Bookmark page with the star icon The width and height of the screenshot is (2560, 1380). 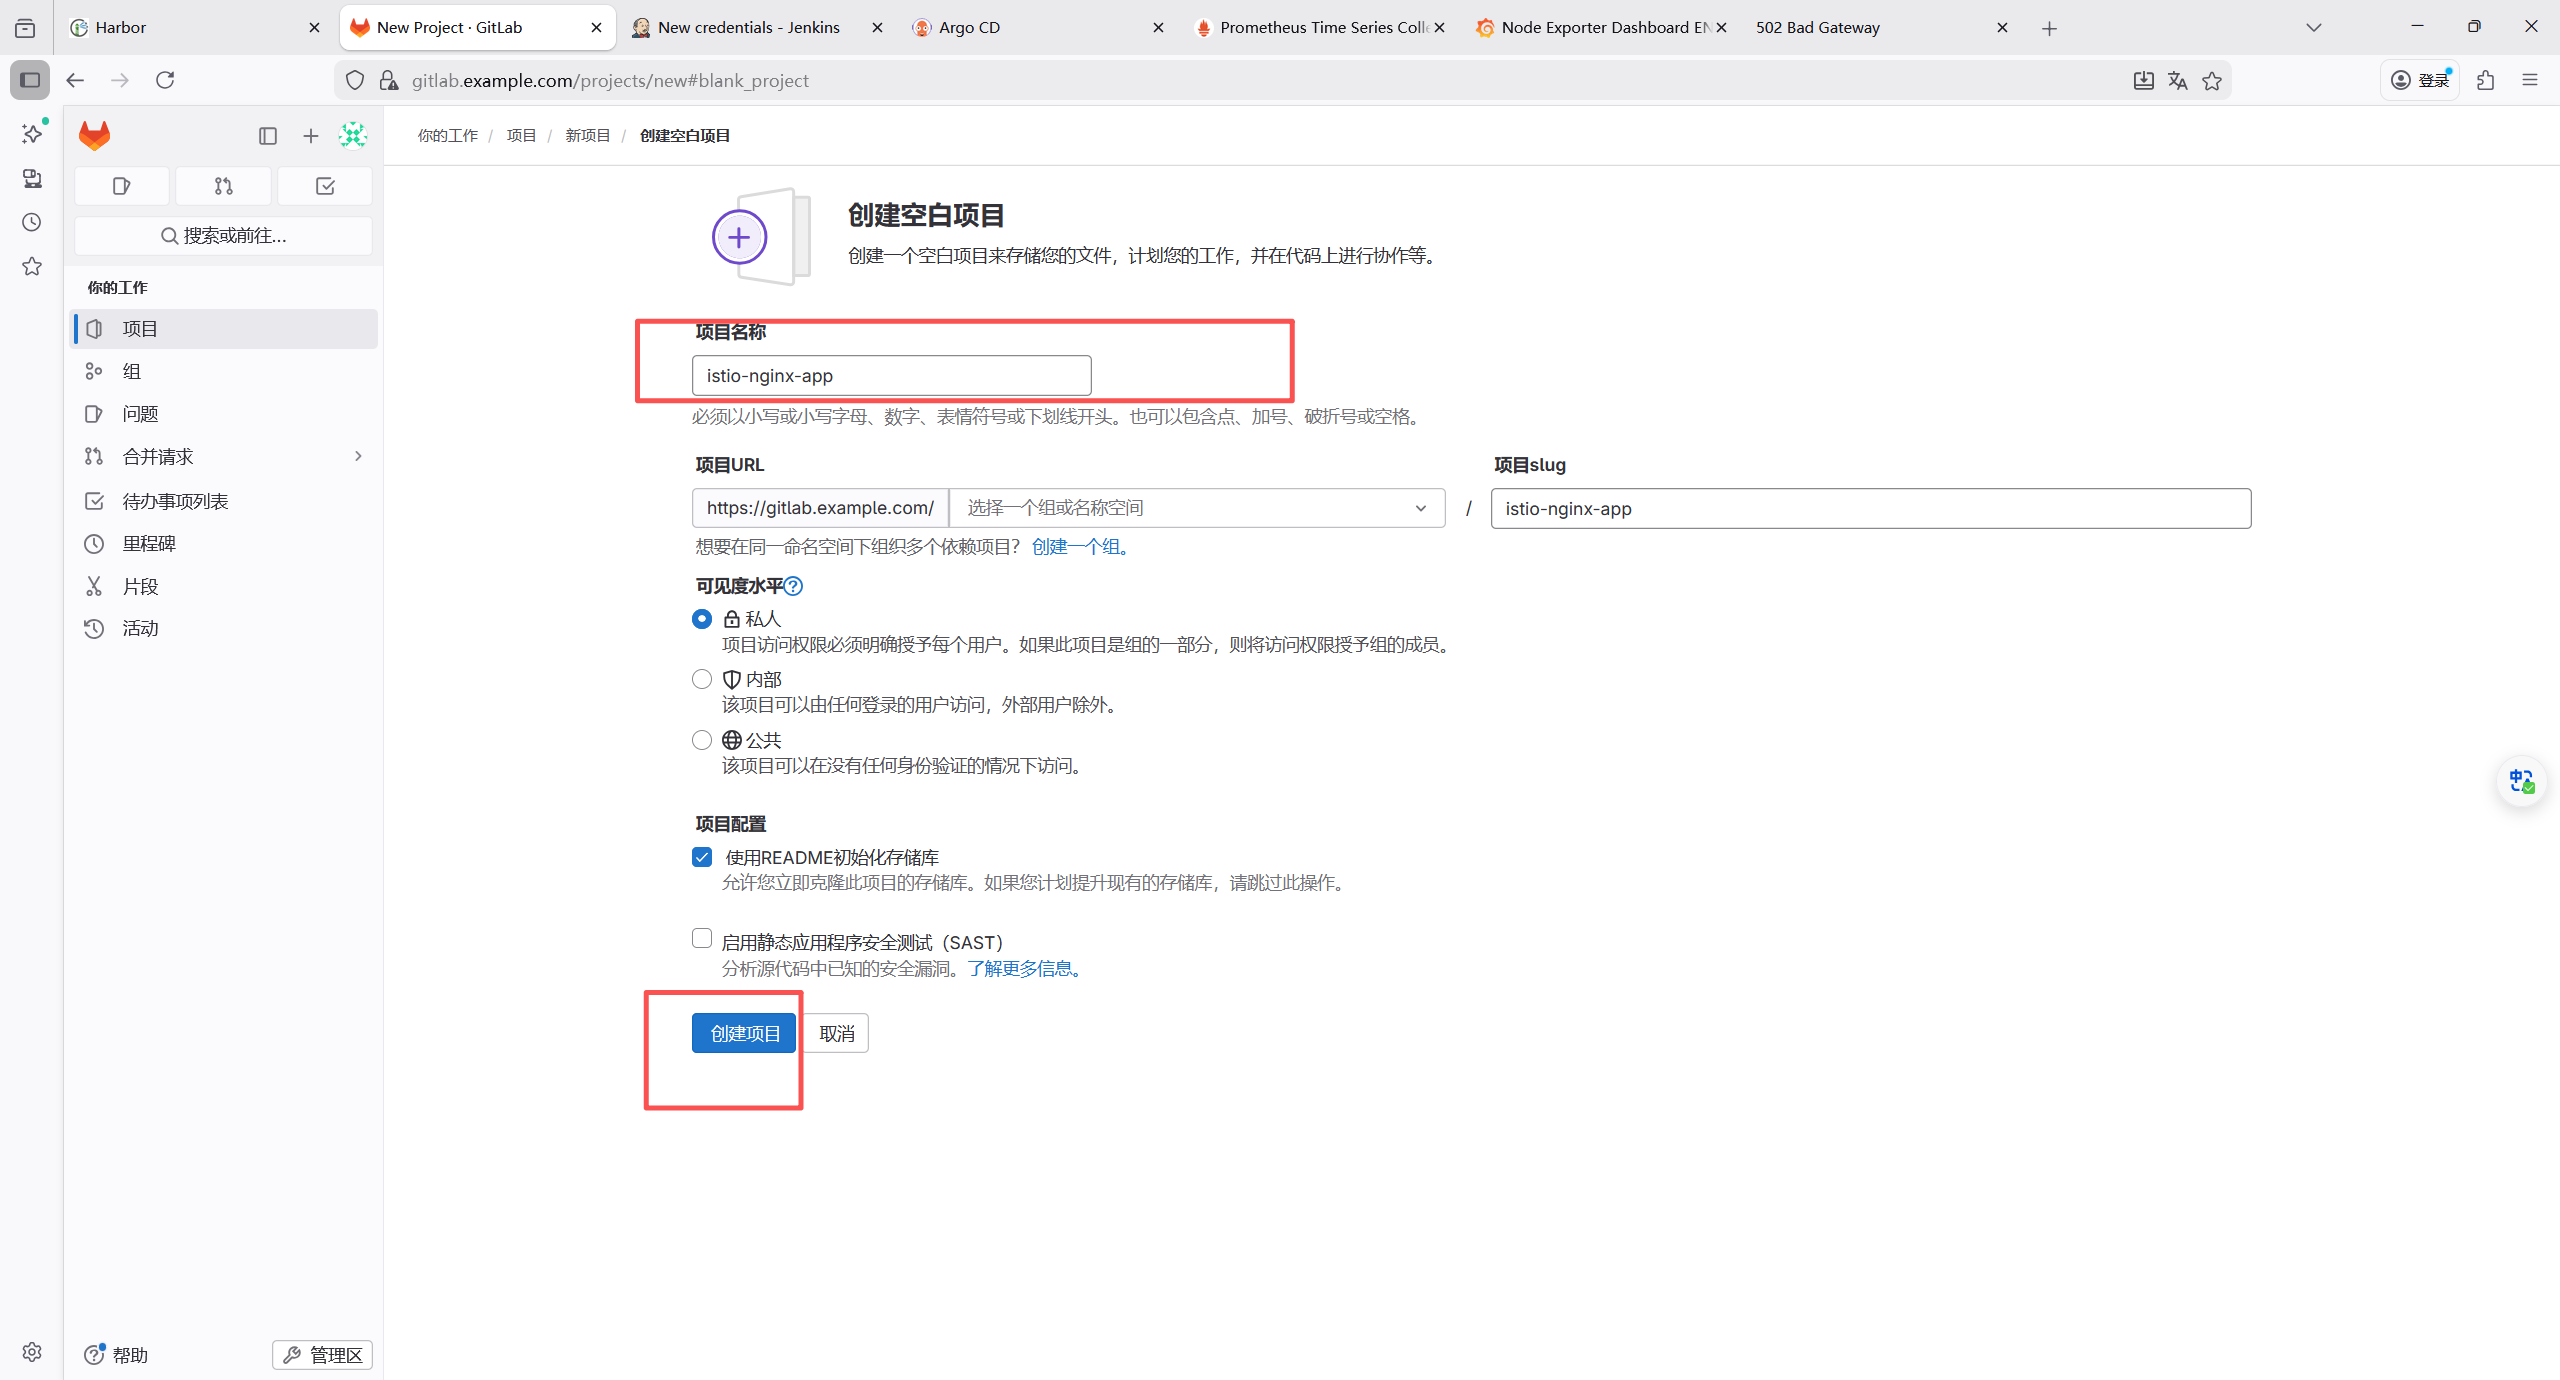2212,81
